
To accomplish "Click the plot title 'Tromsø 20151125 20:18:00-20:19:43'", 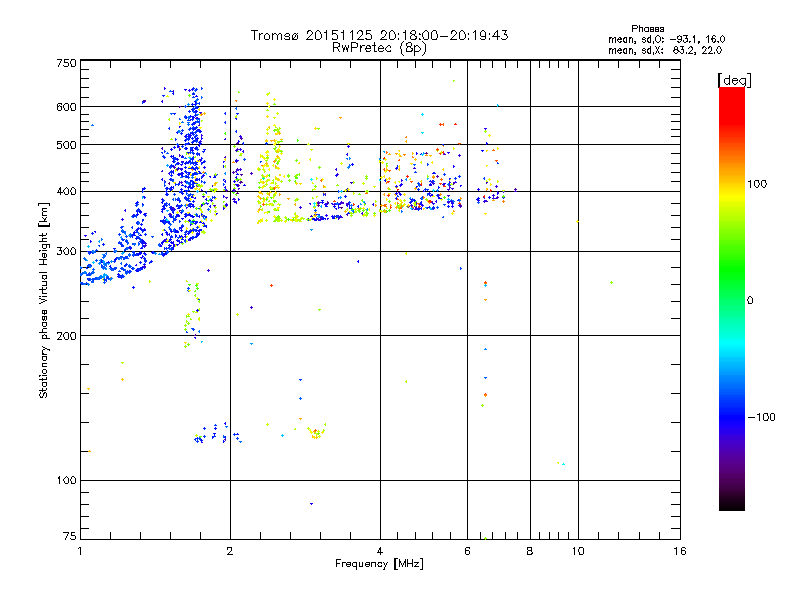I will [379, 35].
